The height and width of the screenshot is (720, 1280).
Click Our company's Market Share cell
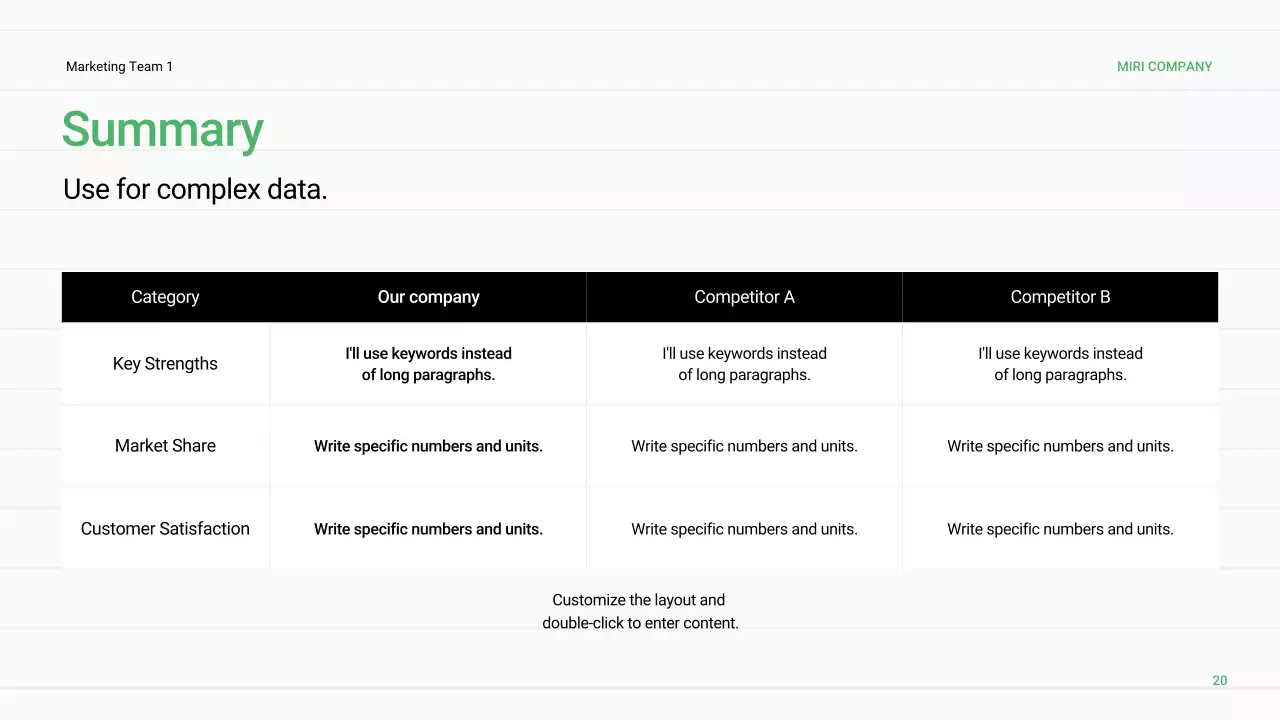tap(428, 446)
